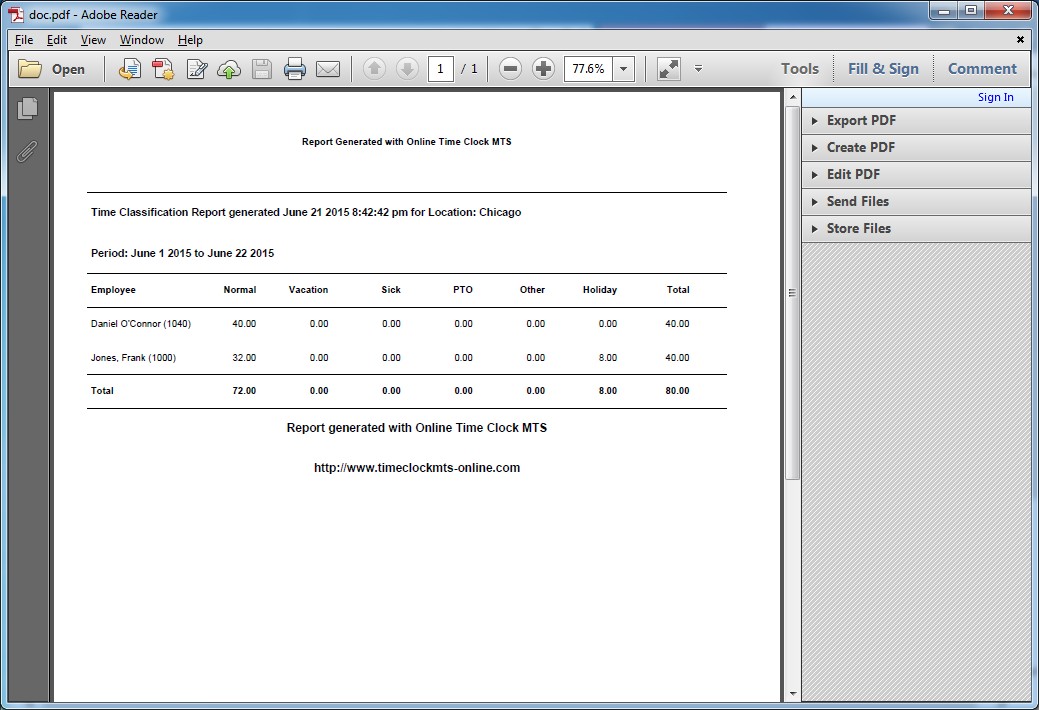Open Page Thumbnails panel icon

tap(27, 109)
